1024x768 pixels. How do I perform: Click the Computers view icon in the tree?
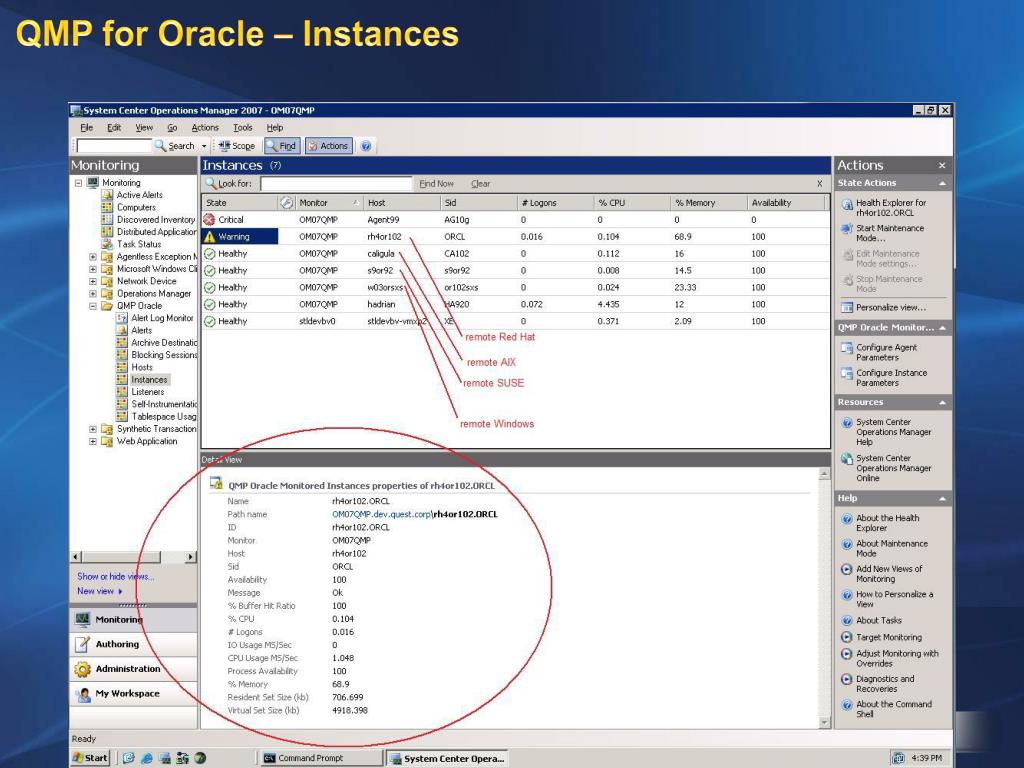(107, 207)
